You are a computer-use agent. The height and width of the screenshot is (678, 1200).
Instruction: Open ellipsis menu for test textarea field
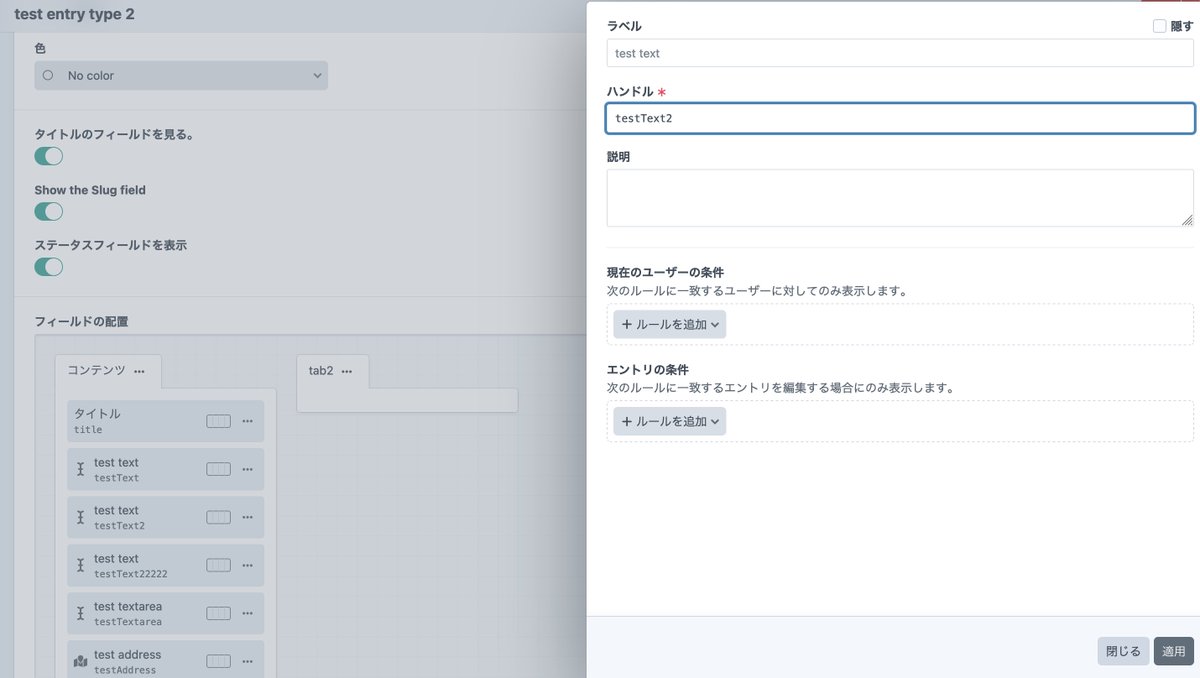tap(247, 613)
